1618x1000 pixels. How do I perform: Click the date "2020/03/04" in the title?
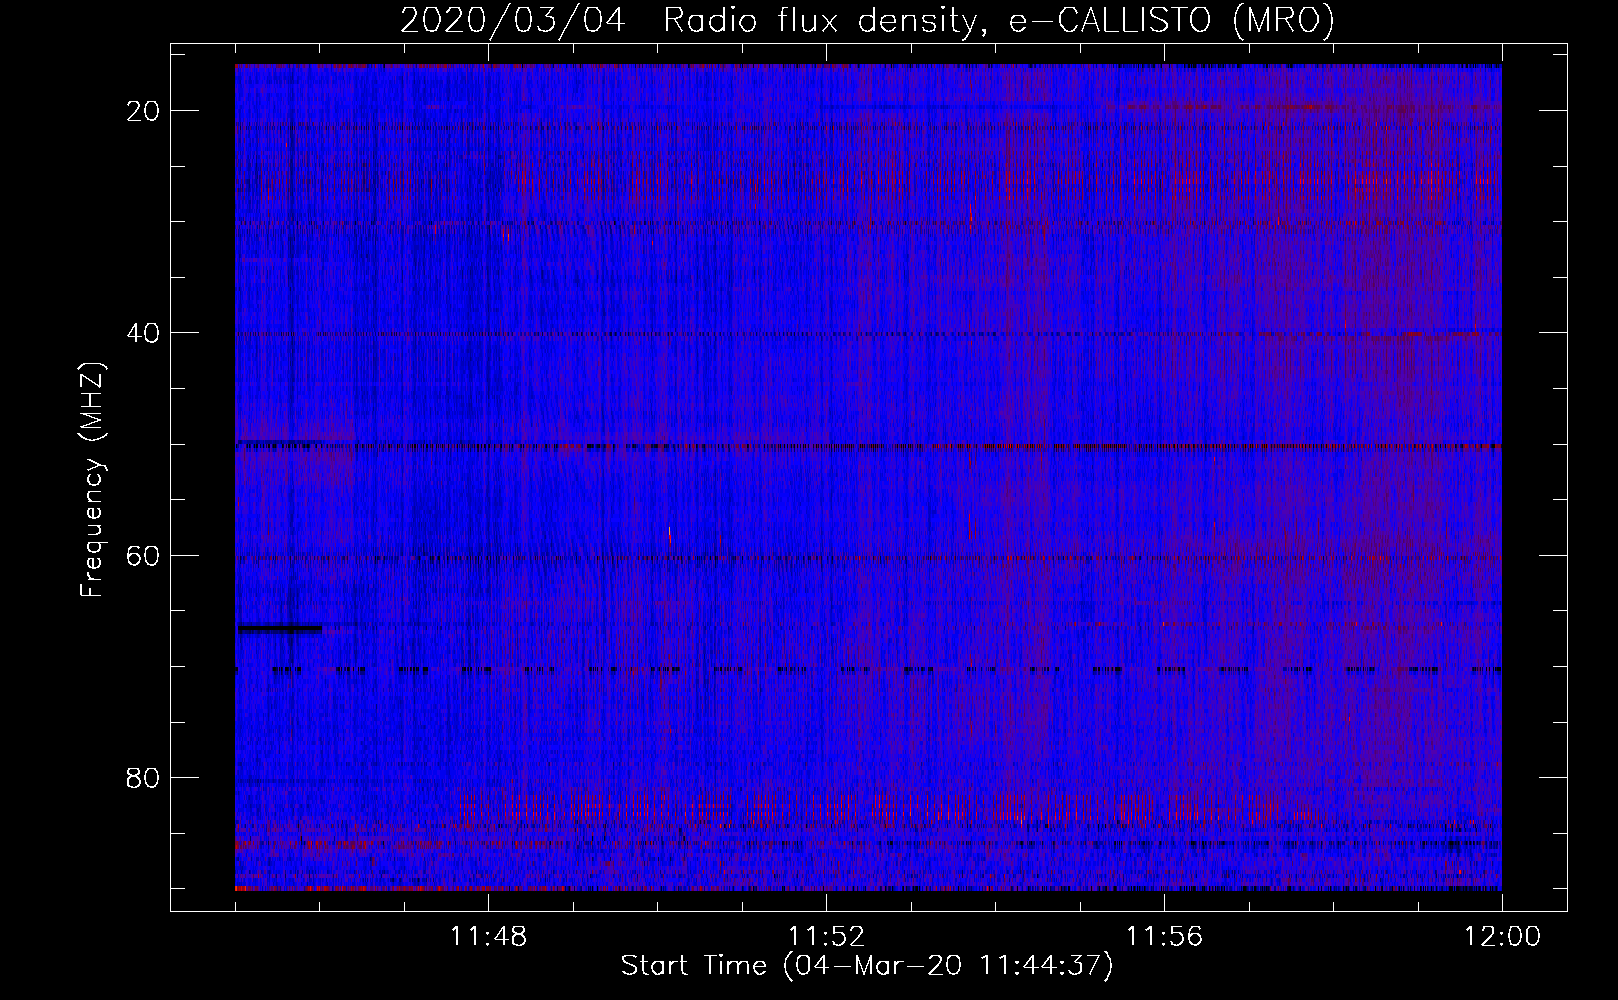click(512, 20)
